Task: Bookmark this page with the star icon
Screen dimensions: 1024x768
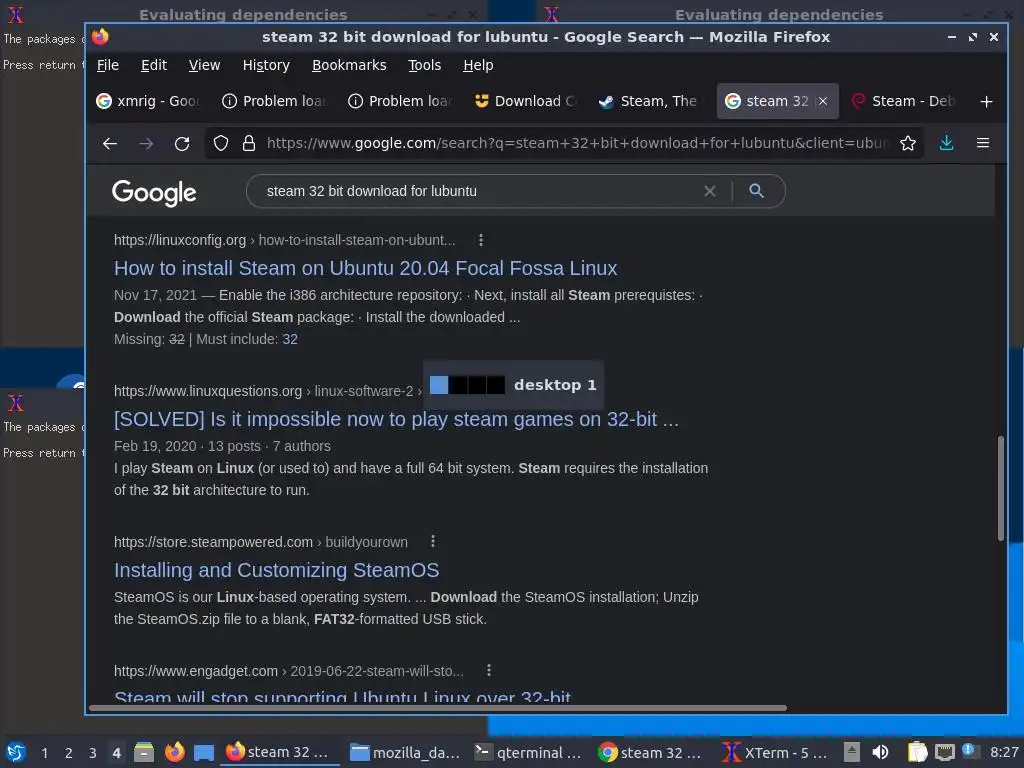Action: pos(908,143)
